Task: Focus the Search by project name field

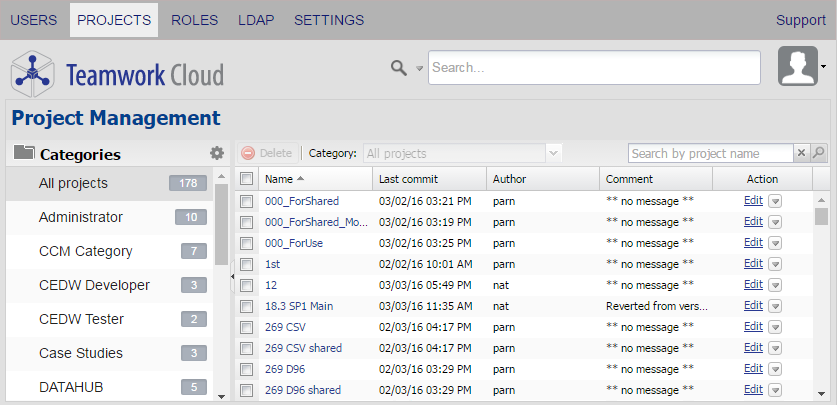Action: (710, 153)
